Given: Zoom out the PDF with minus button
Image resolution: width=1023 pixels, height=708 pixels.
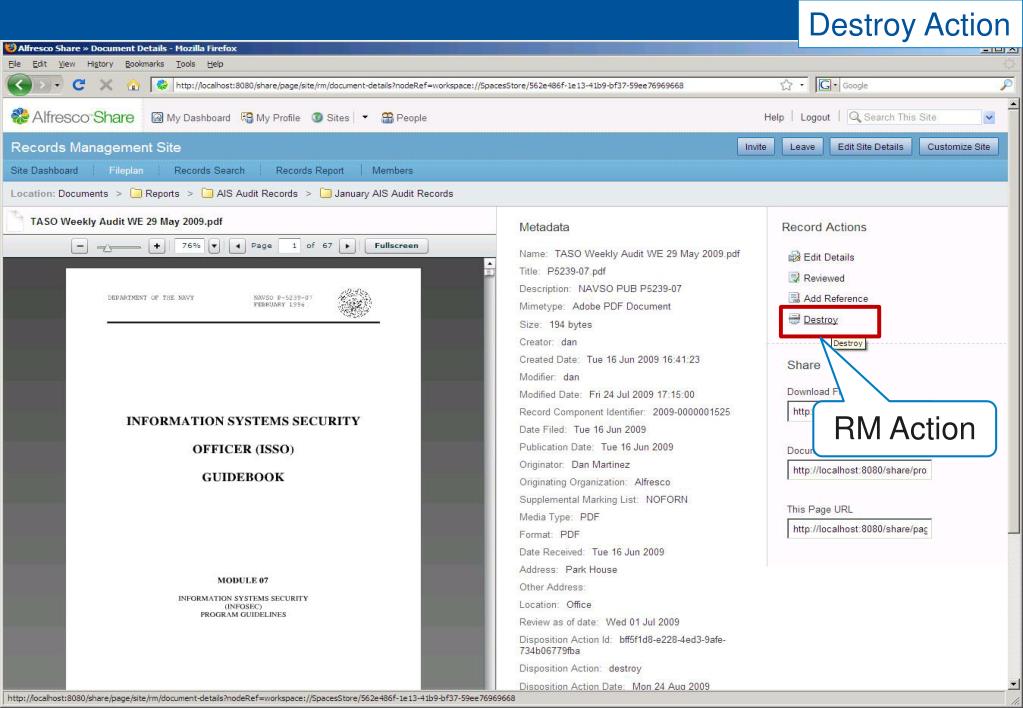Looking at the screenshot, I should pyautogui.click(x=80, y=246).
